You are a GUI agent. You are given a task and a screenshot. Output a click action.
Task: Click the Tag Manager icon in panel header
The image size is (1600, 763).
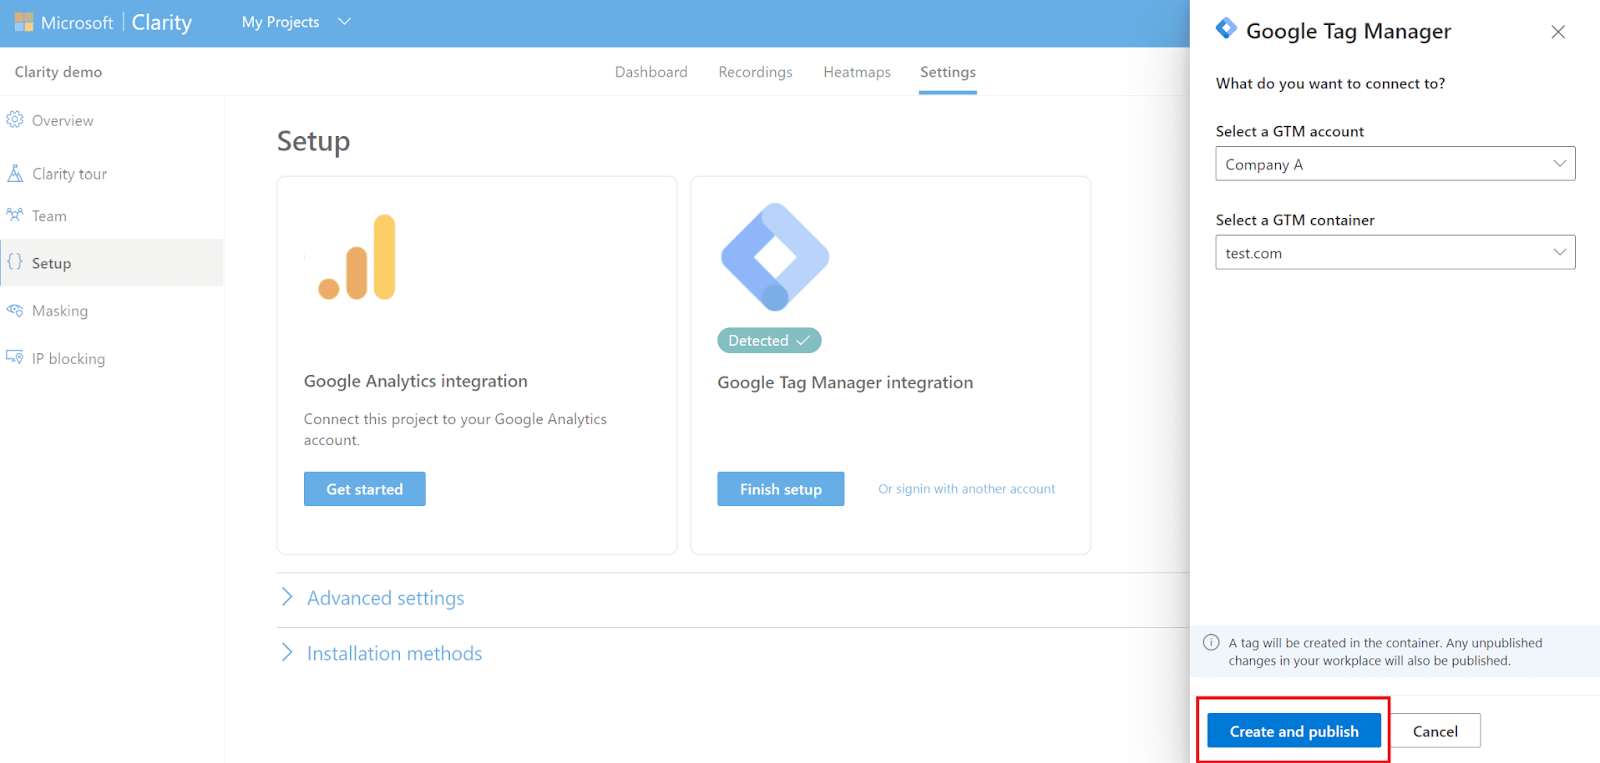pos(1226,29)
